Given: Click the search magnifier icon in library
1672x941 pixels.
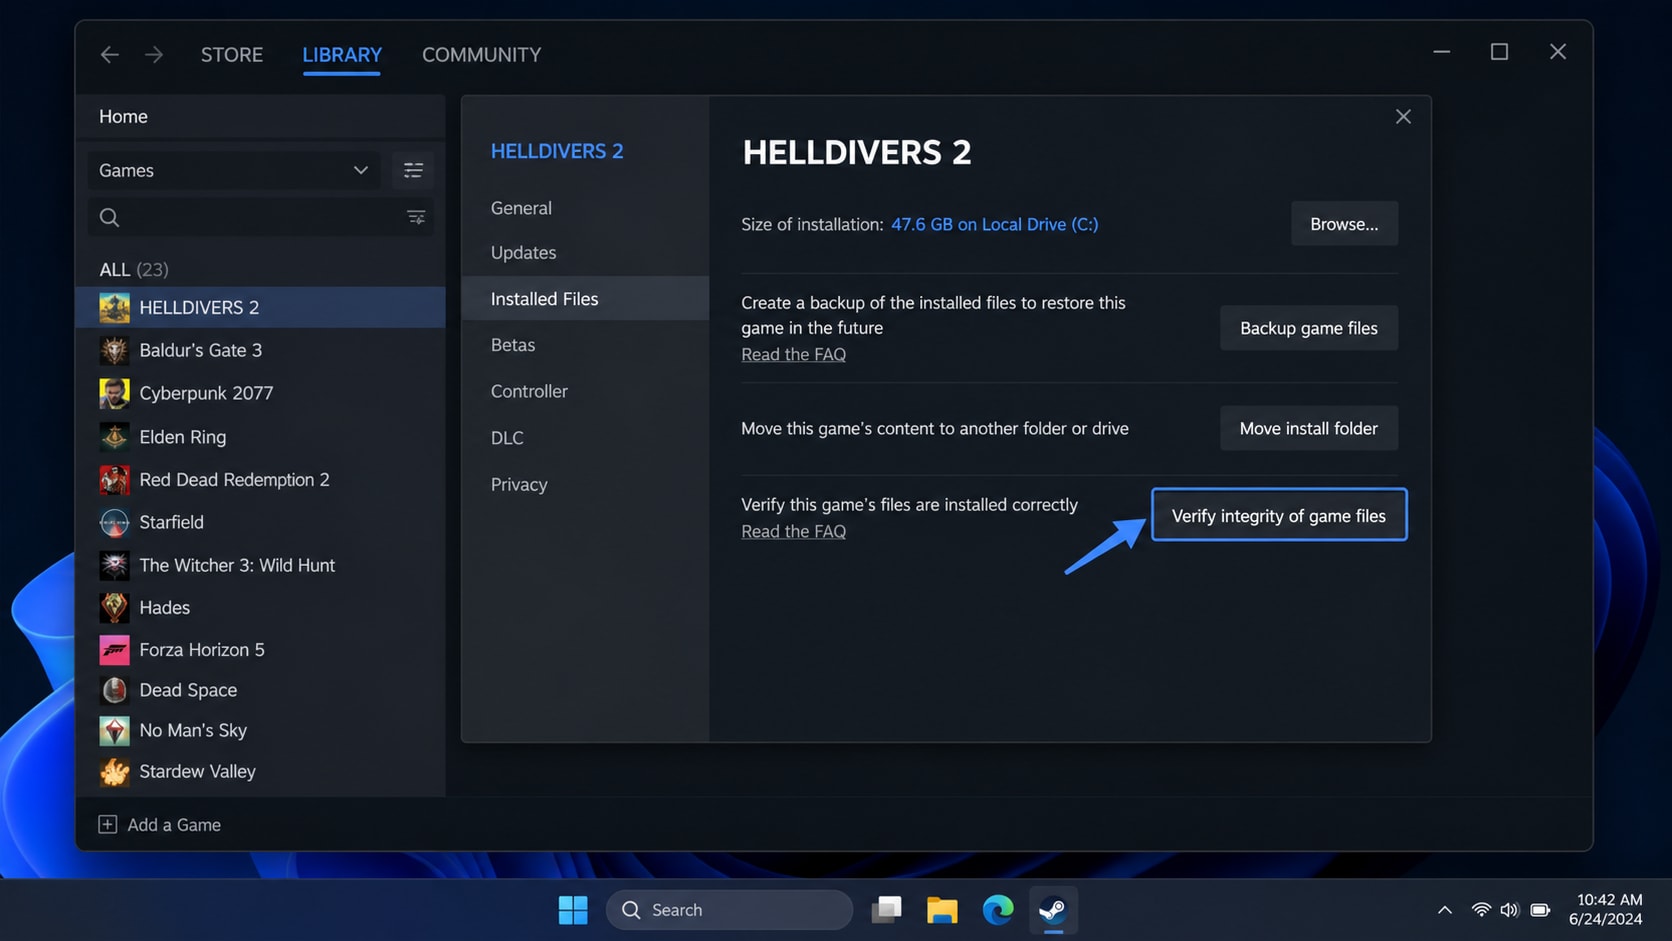Looking at the screenshot, I should [x=109, y=217].
